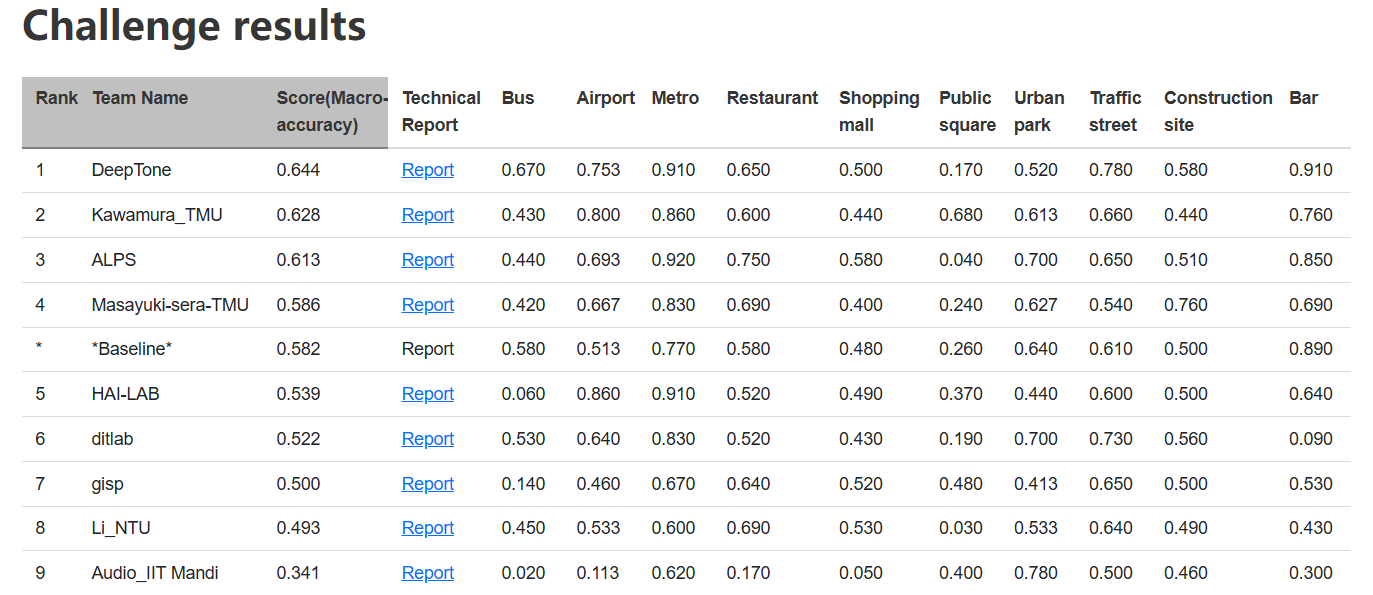Screen dimensions: 1373x595
Task: Open Audio_IIT Mandi's Report link
Action: pos(427,573)
